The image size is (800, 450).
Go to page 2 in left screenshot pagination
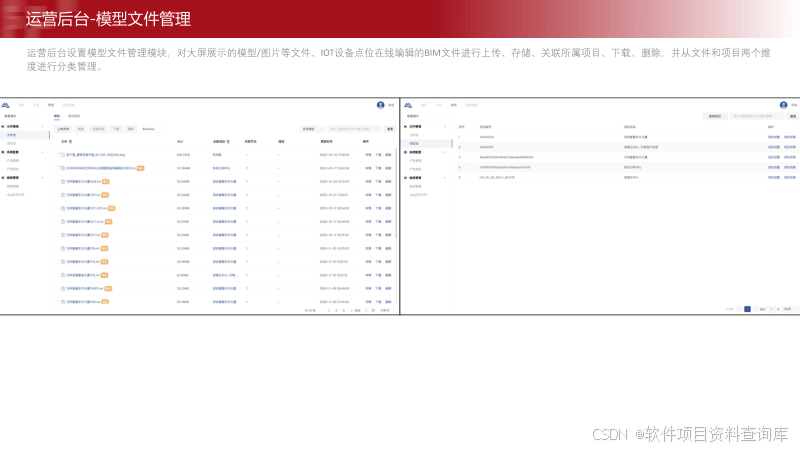336,310
